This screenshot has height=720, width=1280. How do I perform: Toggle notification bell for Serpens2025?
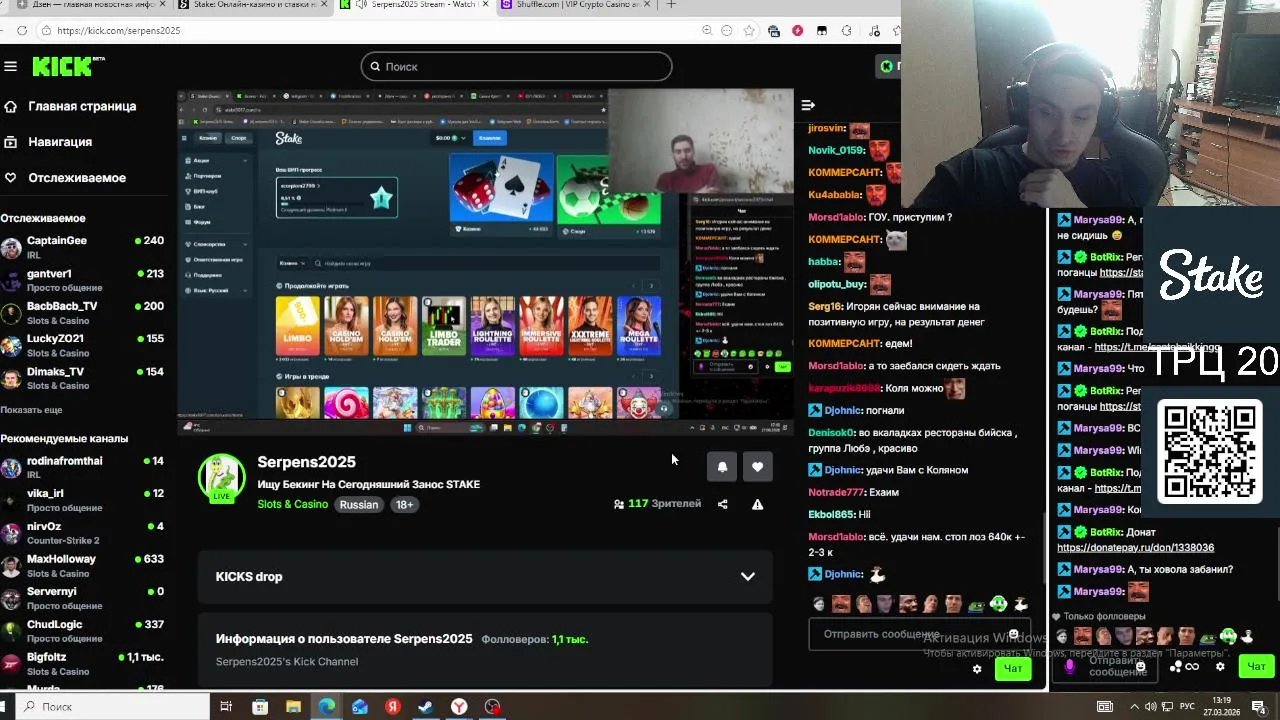tap(722, 467)
